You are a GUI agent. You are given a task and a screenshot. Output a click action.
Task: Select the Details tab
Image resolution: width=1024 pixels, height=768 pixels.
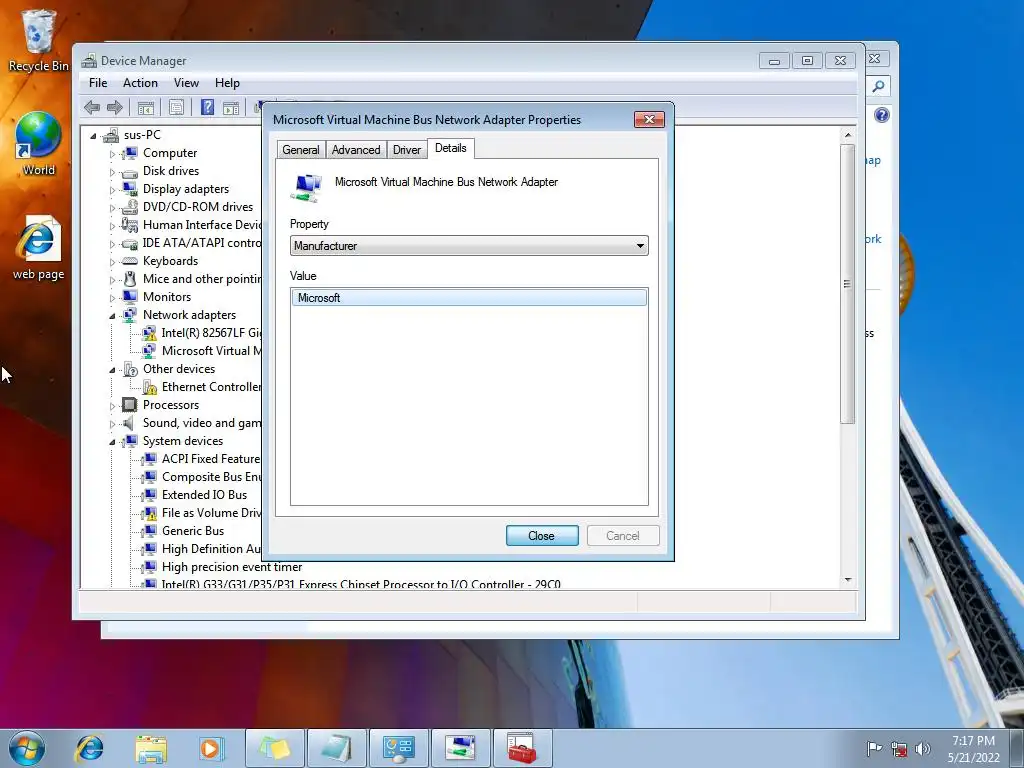tap(451, 148)
